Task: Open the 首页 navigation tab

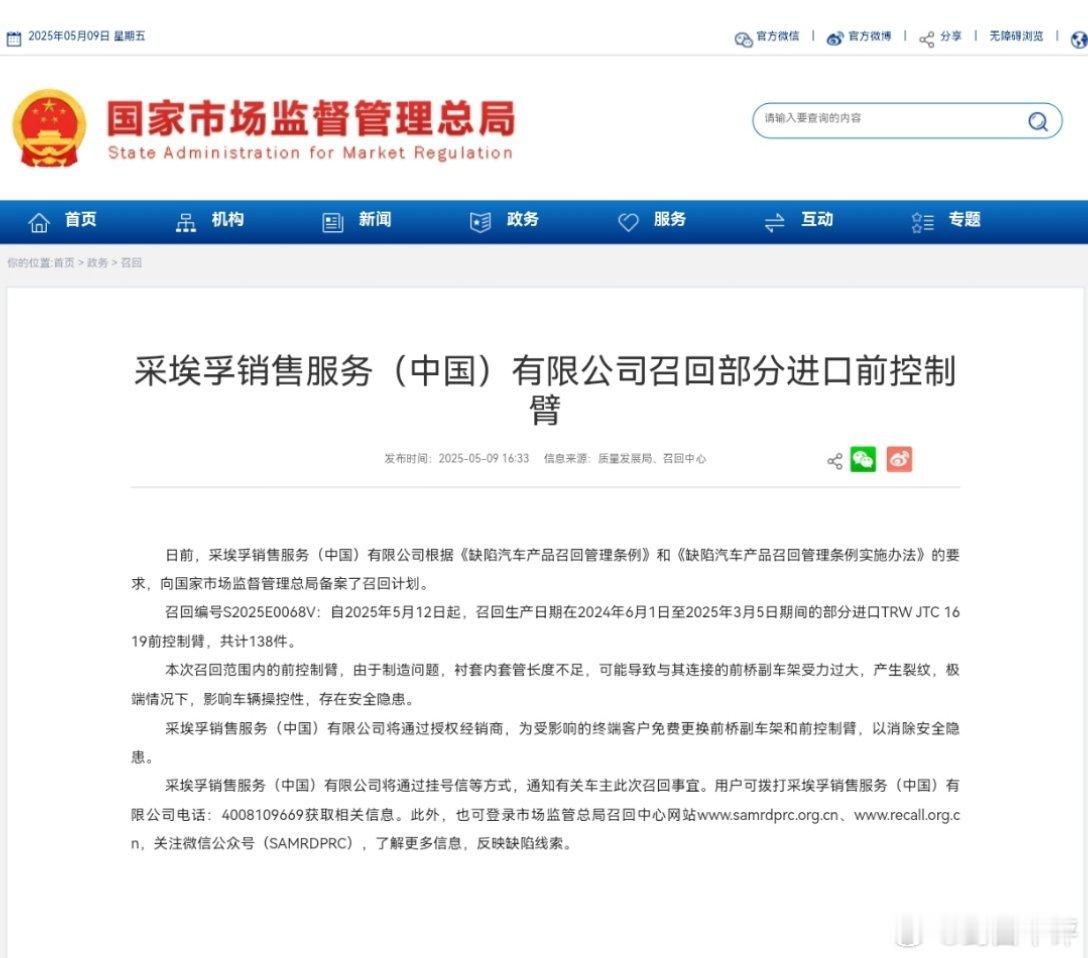Action: click(x=81, y=219)
